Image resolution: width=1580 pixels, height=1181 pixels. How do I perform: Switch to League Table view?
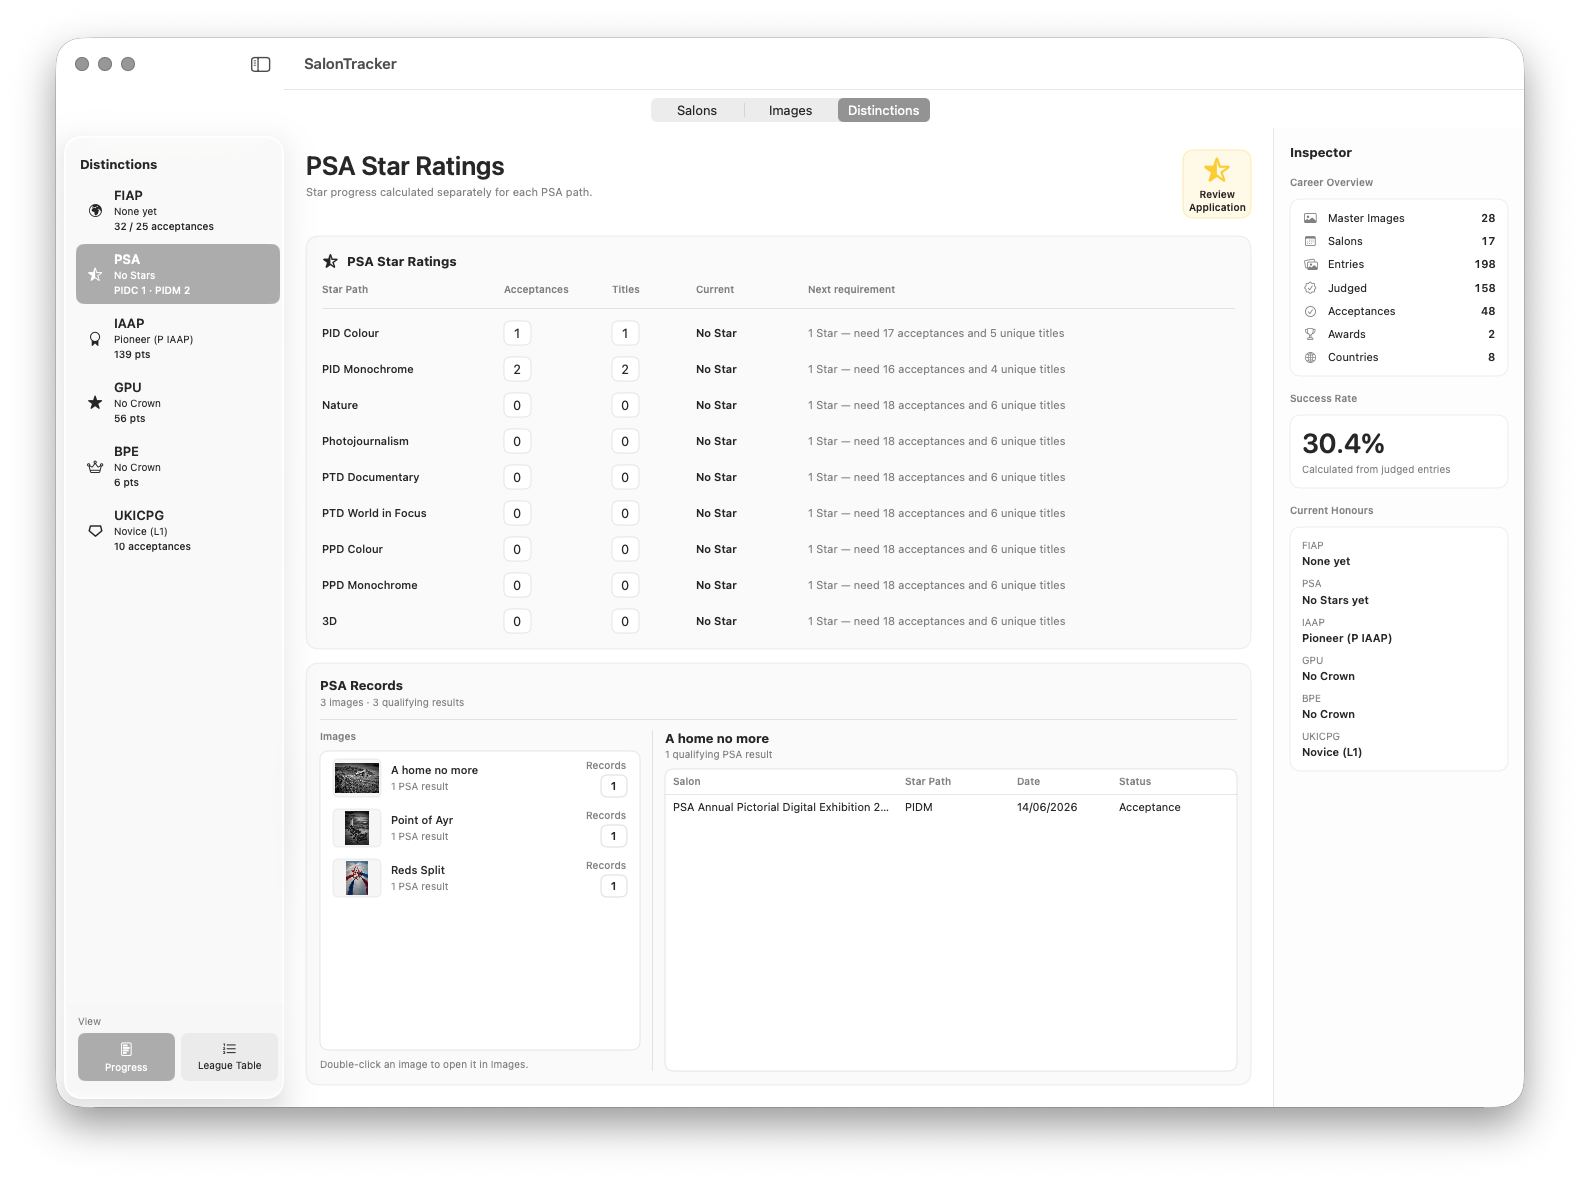point(229,1057)
